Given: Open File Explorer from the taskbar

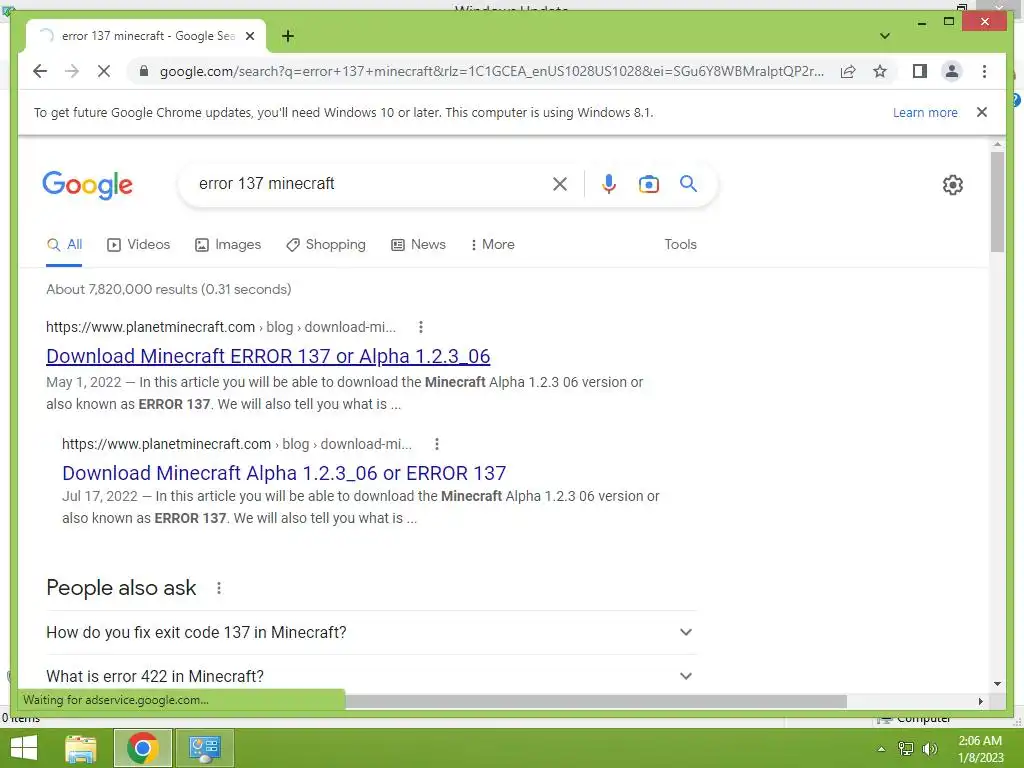Looking at the screenshot, I should tap(81, 748).
